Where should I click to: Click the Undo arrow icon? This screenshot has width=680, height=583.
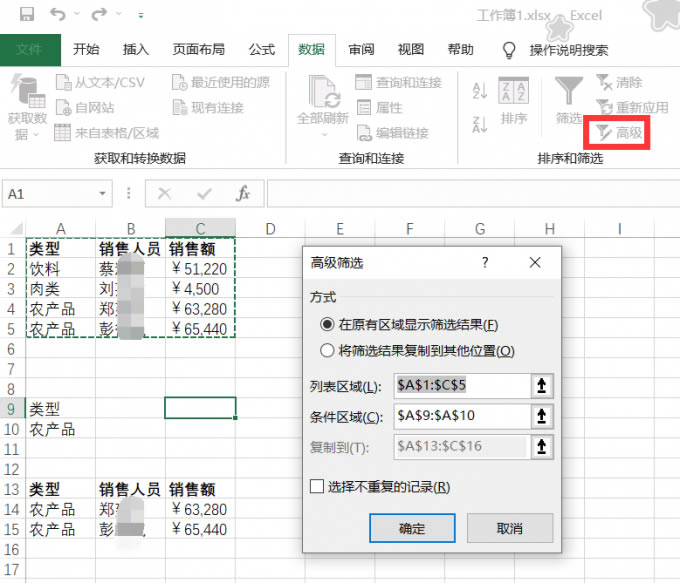tap(57, 15)
